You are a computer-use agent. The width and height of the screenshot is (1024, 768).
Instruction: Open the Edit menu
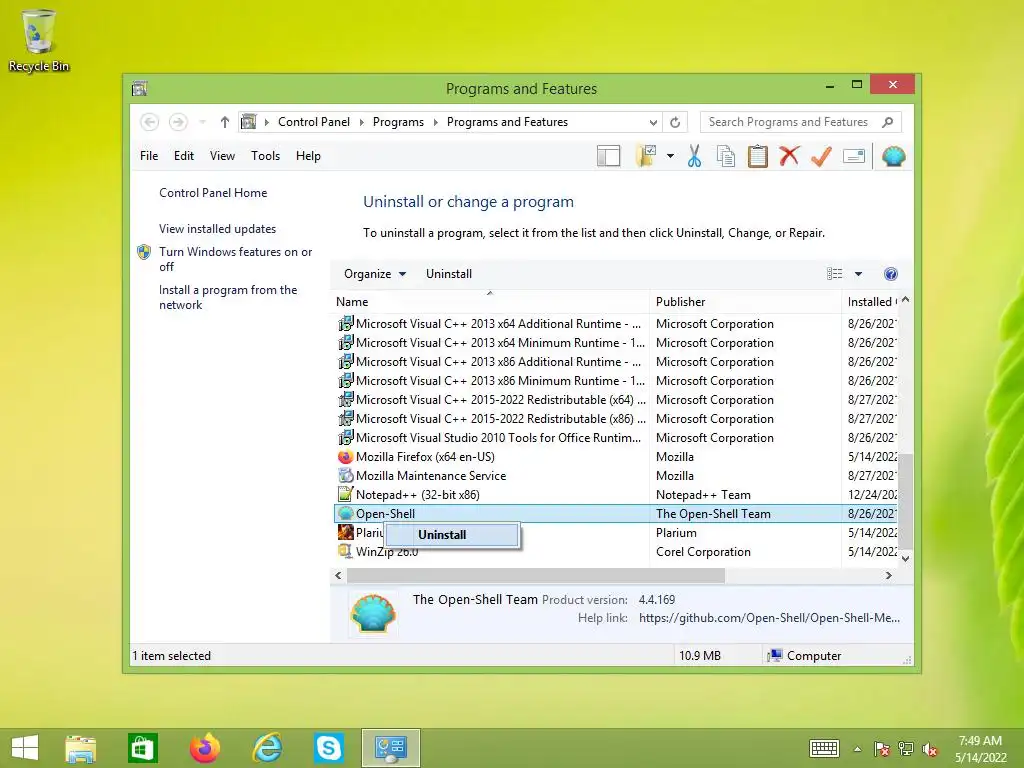(184, 156)
